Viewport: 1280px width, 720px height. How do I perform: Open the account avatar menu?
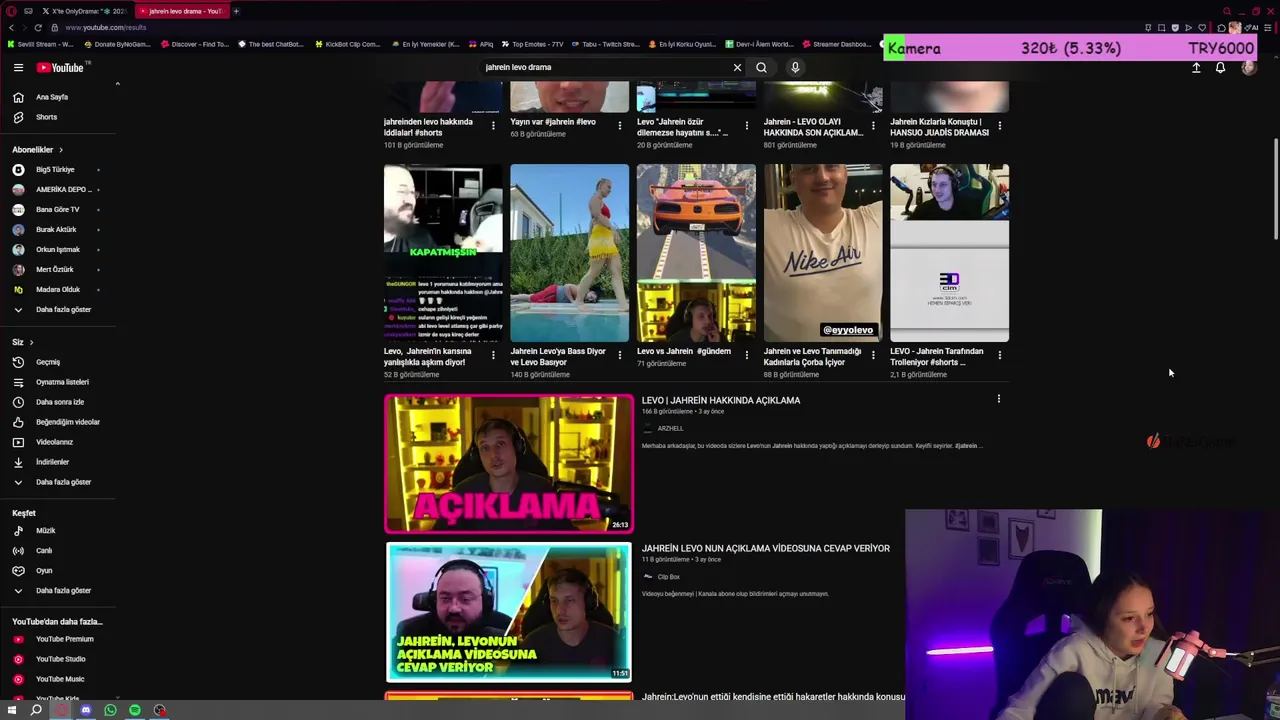1248,68
